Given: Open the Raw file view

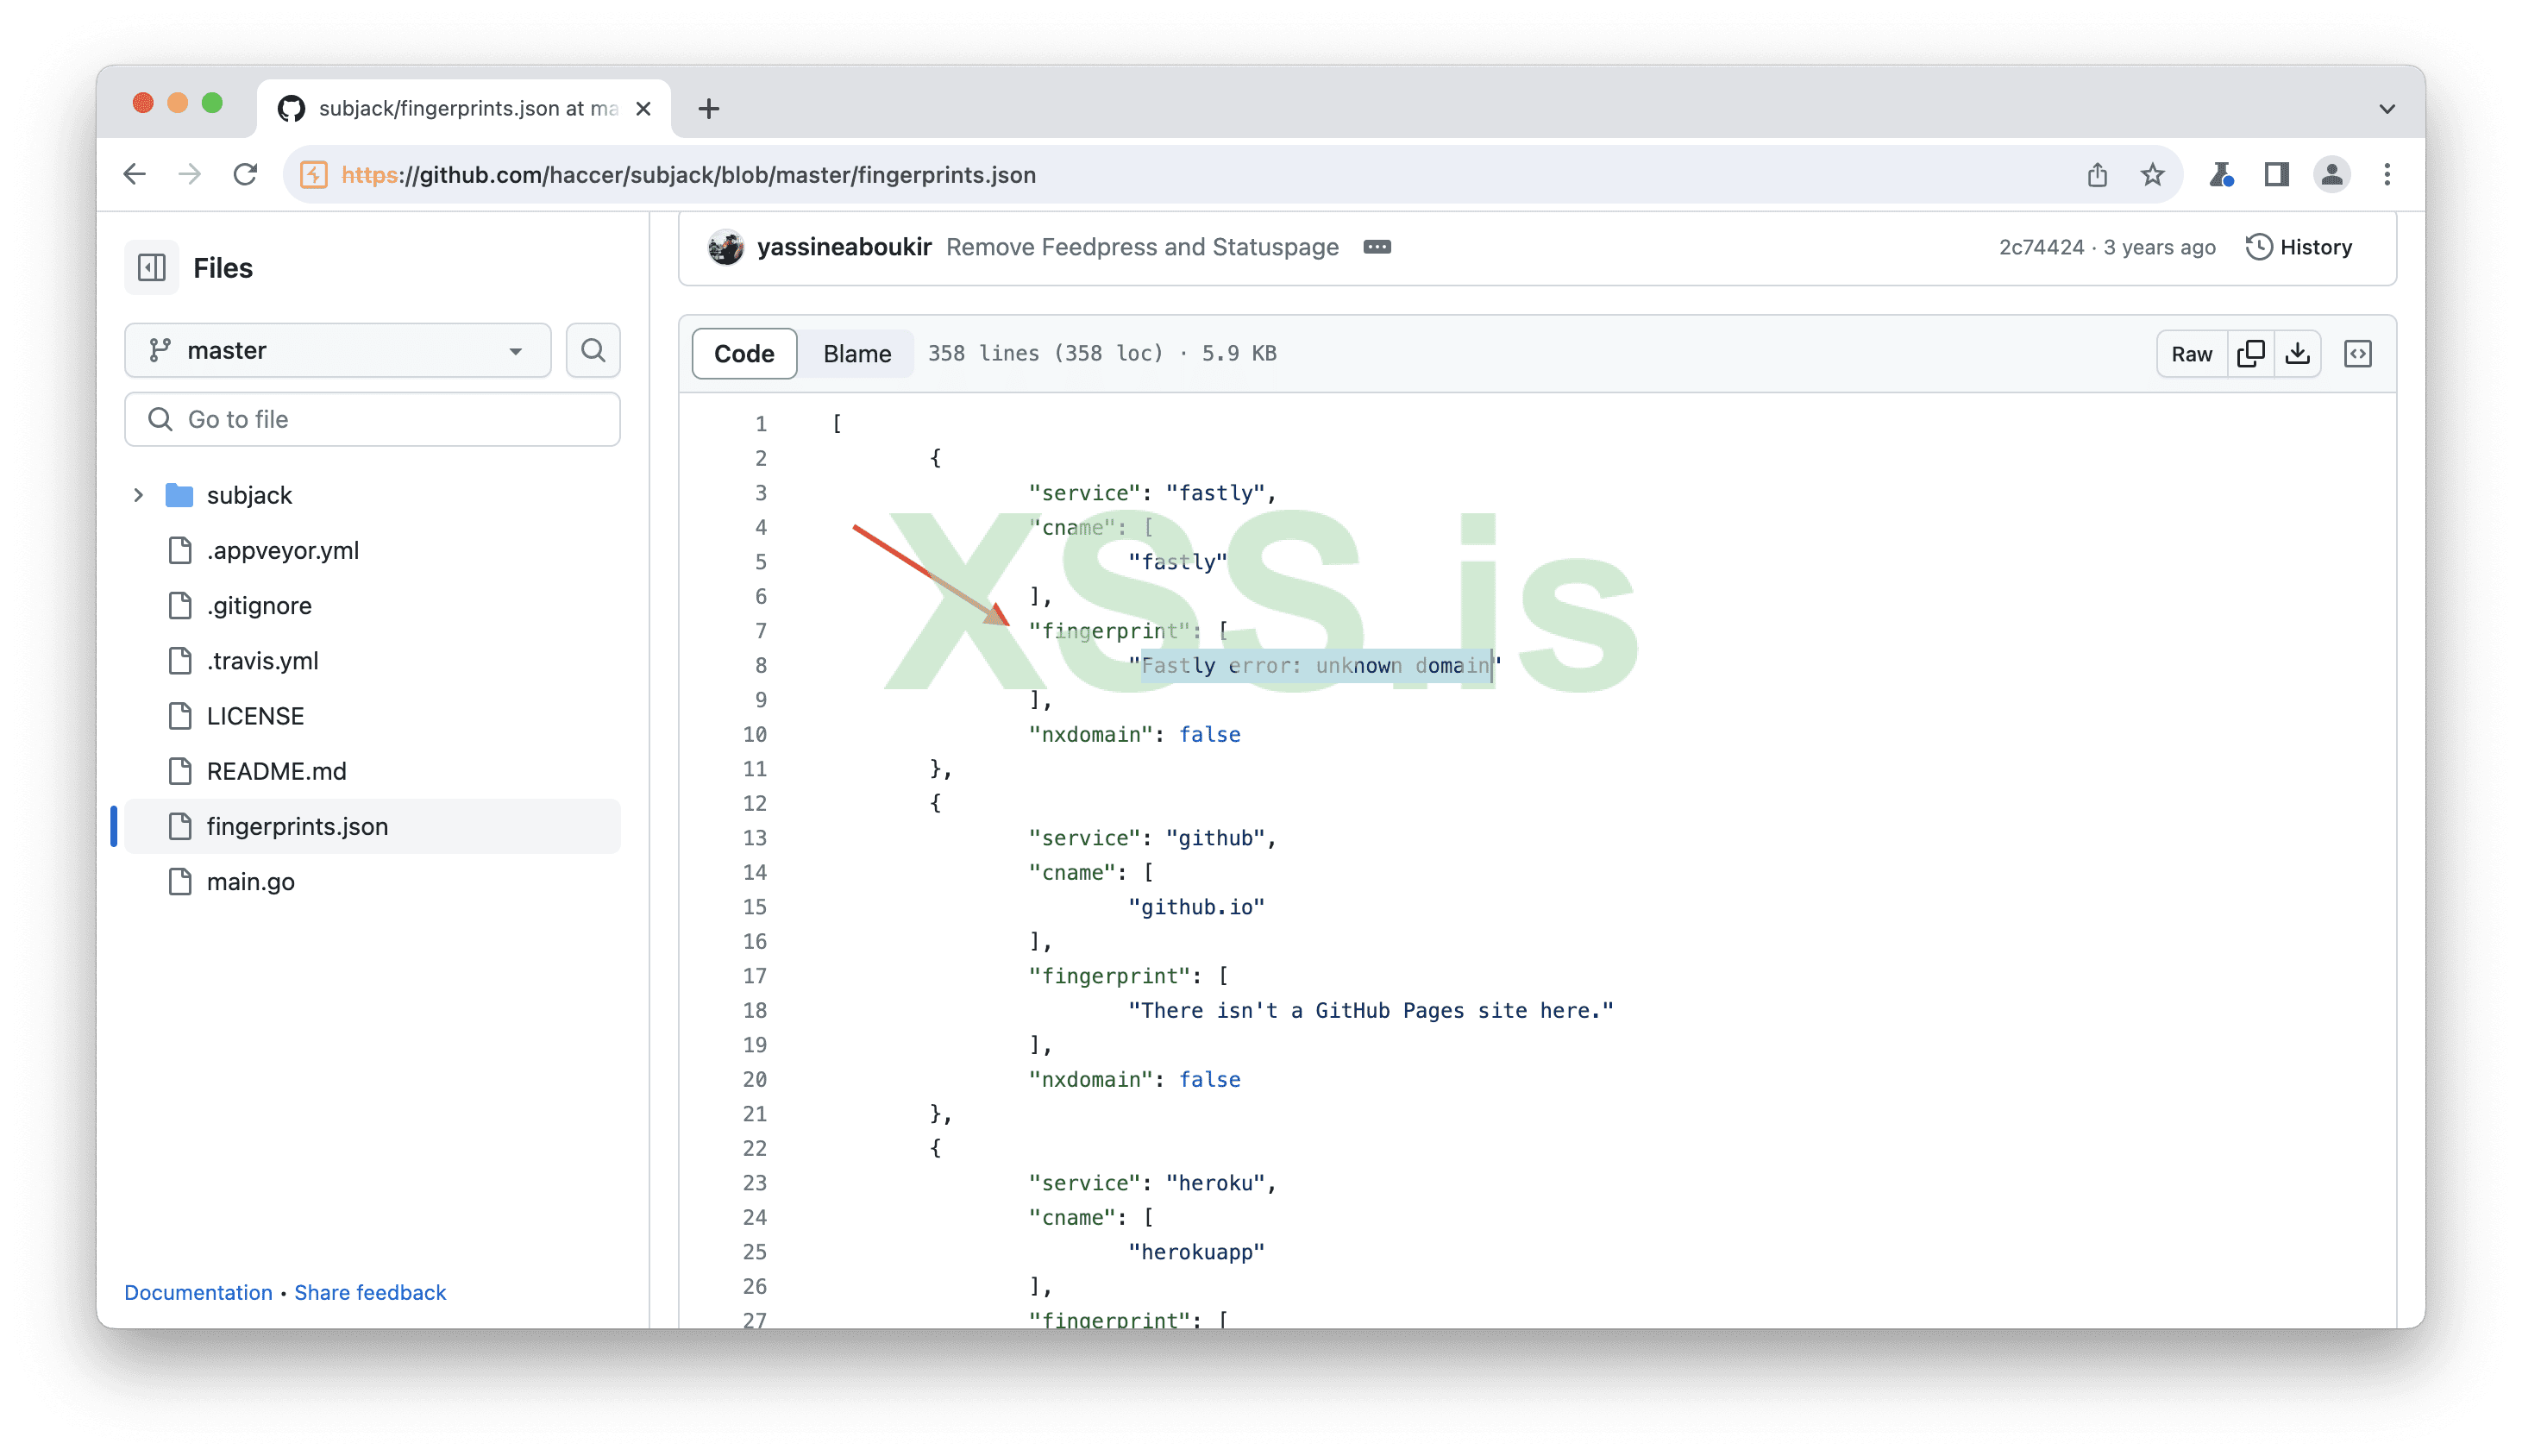Looking at the screenshot, I should (2191, 353).
